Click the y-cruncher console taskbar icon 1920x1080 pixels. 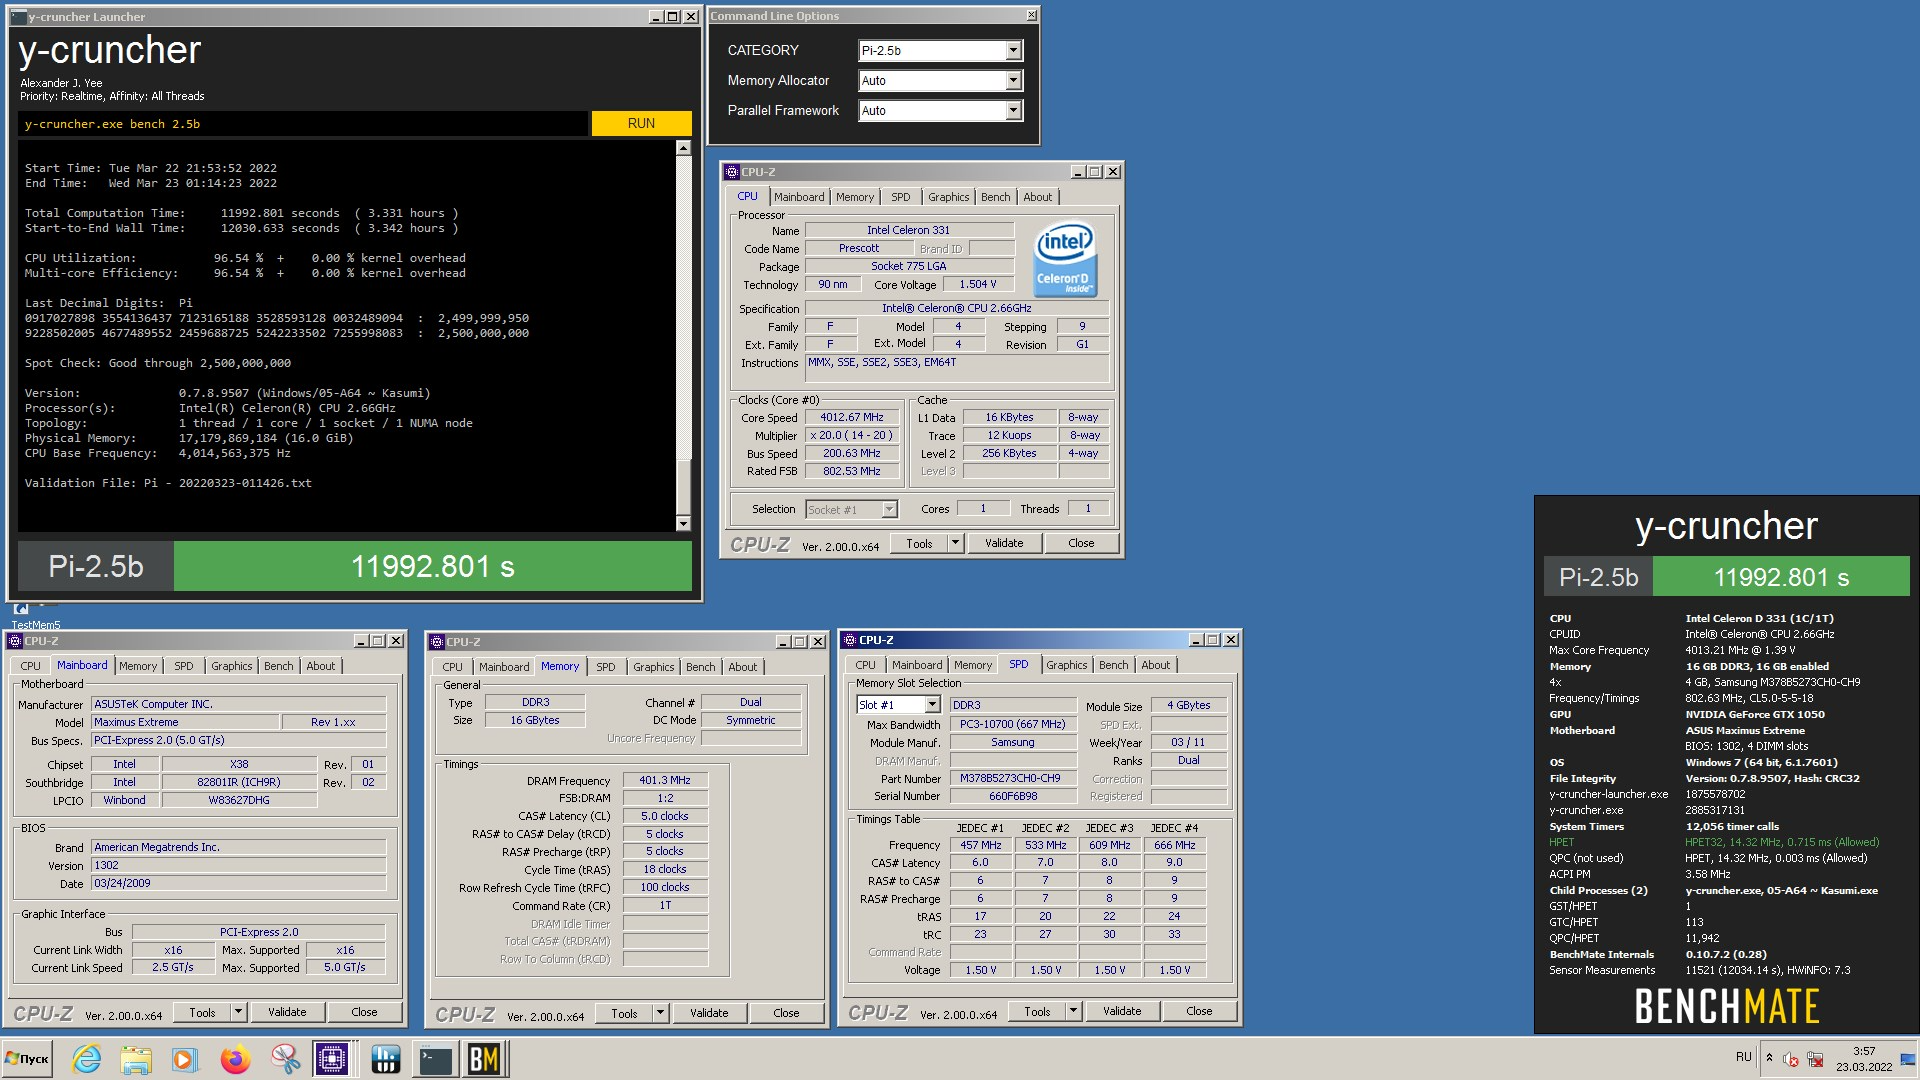coord(435,1059)
